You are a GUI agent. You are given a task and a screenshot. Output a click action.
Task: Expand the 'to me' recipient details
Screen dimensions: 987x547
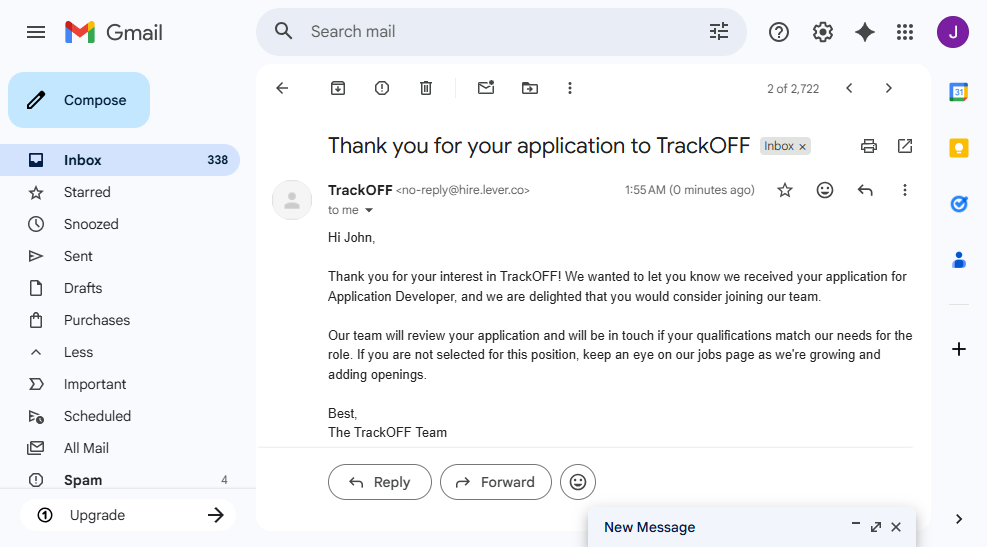click(x=369, y=211)
